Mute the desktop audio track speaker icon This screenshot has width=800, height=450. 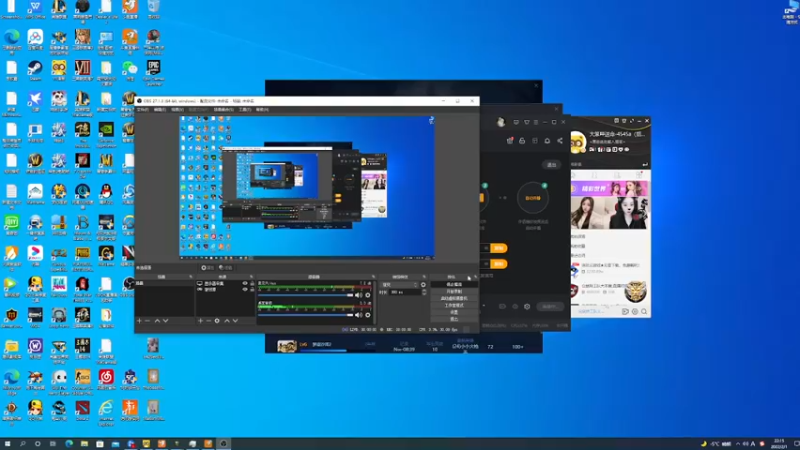coord(359,295)
